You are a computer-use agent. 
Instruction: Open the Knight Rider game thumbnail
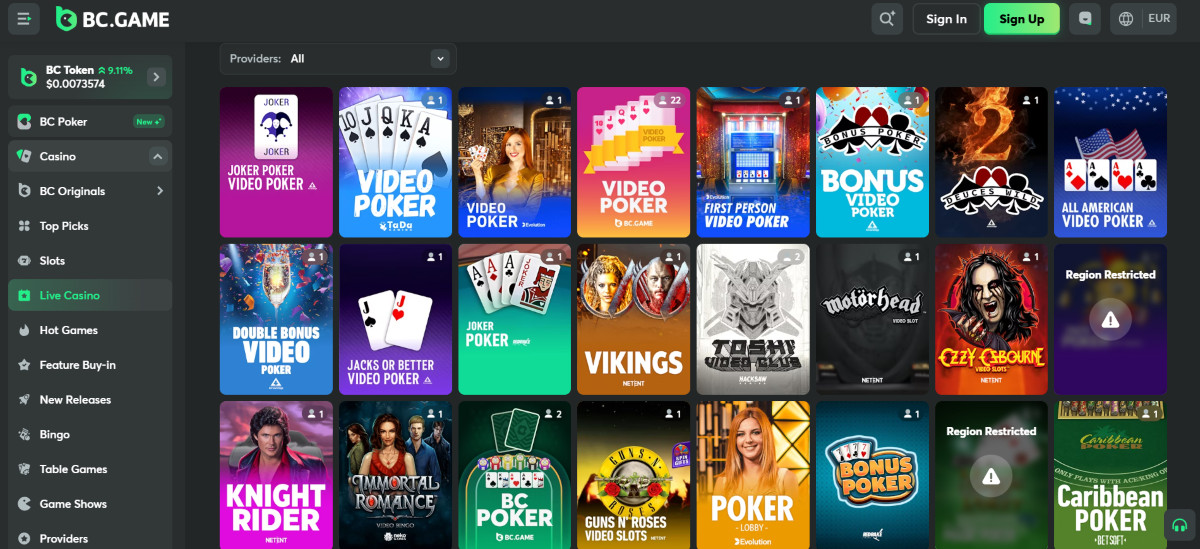276,476
